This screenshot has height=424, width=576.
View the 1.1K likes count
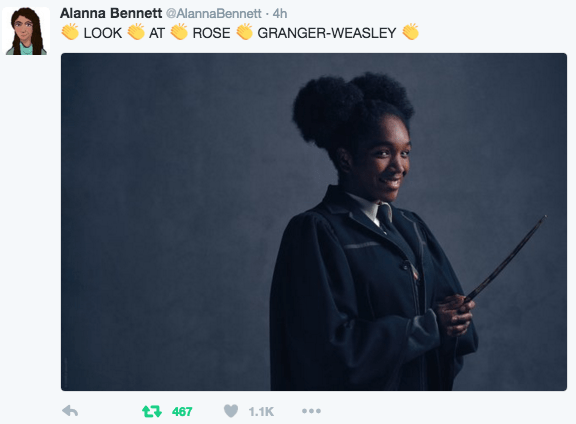(x=261, y=412)
